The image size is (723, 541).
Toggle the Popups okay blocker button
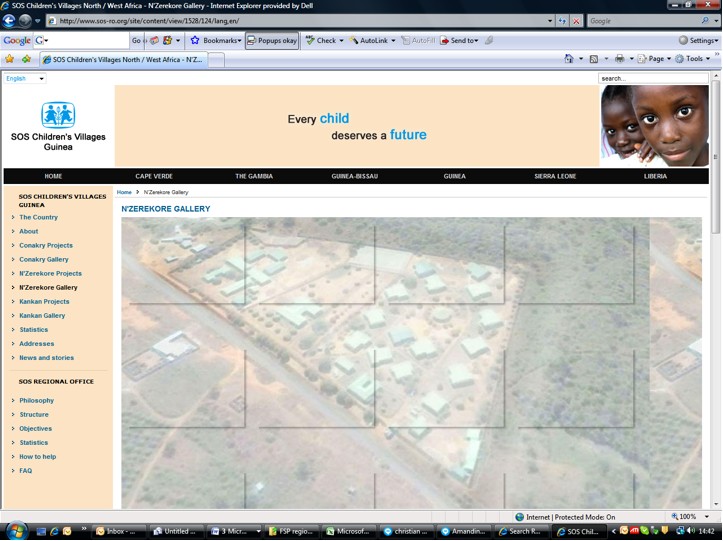[272, 41]
